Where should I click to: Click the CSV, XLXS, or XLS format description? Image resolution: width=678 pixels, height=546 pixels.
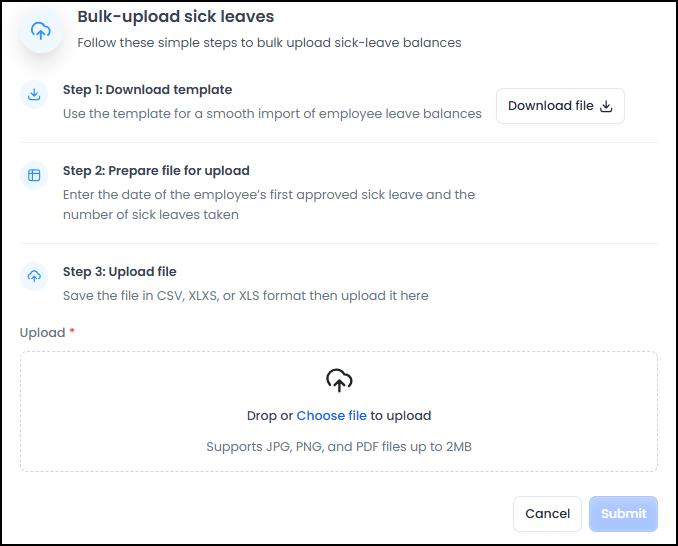coord(246,295)
